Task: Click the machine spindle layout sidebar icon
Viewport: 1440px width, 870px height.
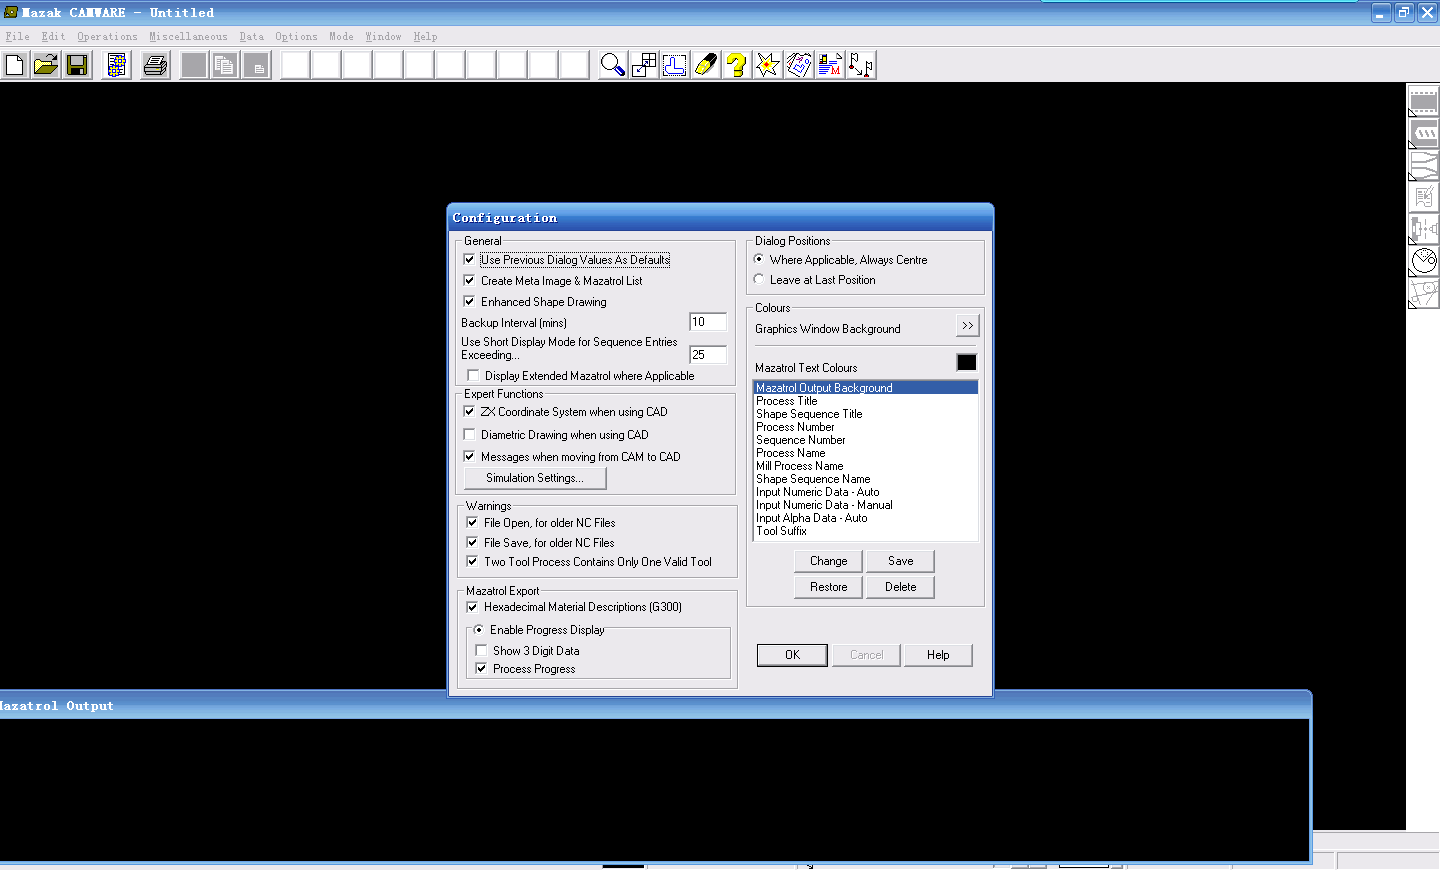Action: click(1424, 229)
